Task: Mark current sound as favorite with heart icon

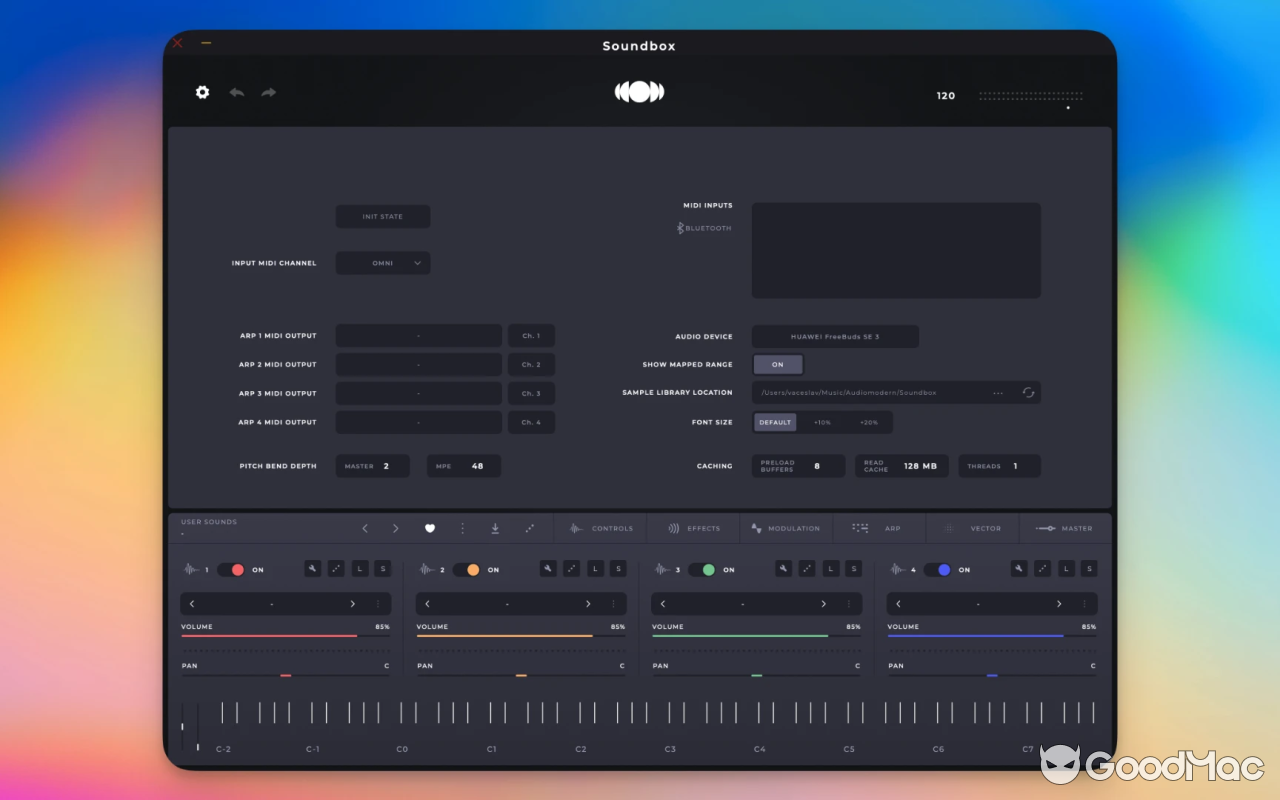Action: pyautogui.click(x=430, y=527)
